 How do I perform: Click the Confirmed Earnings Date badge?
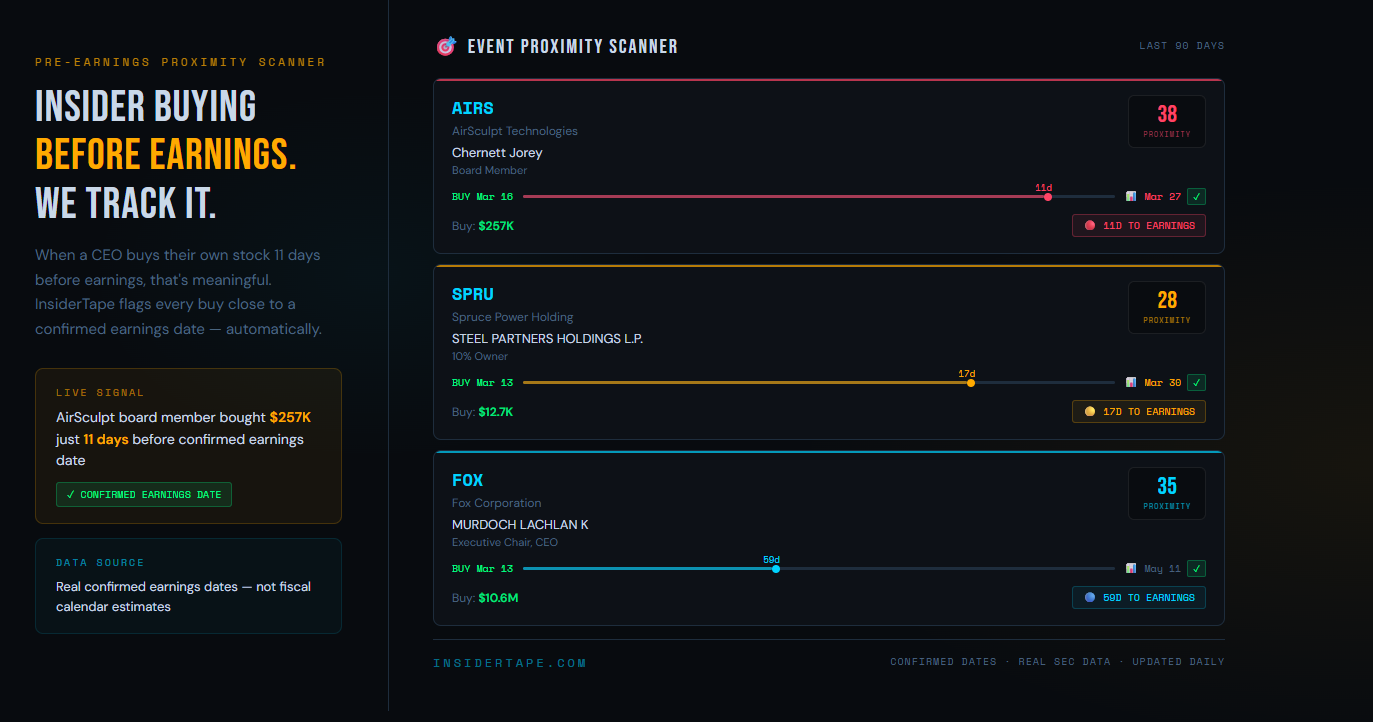144,494
